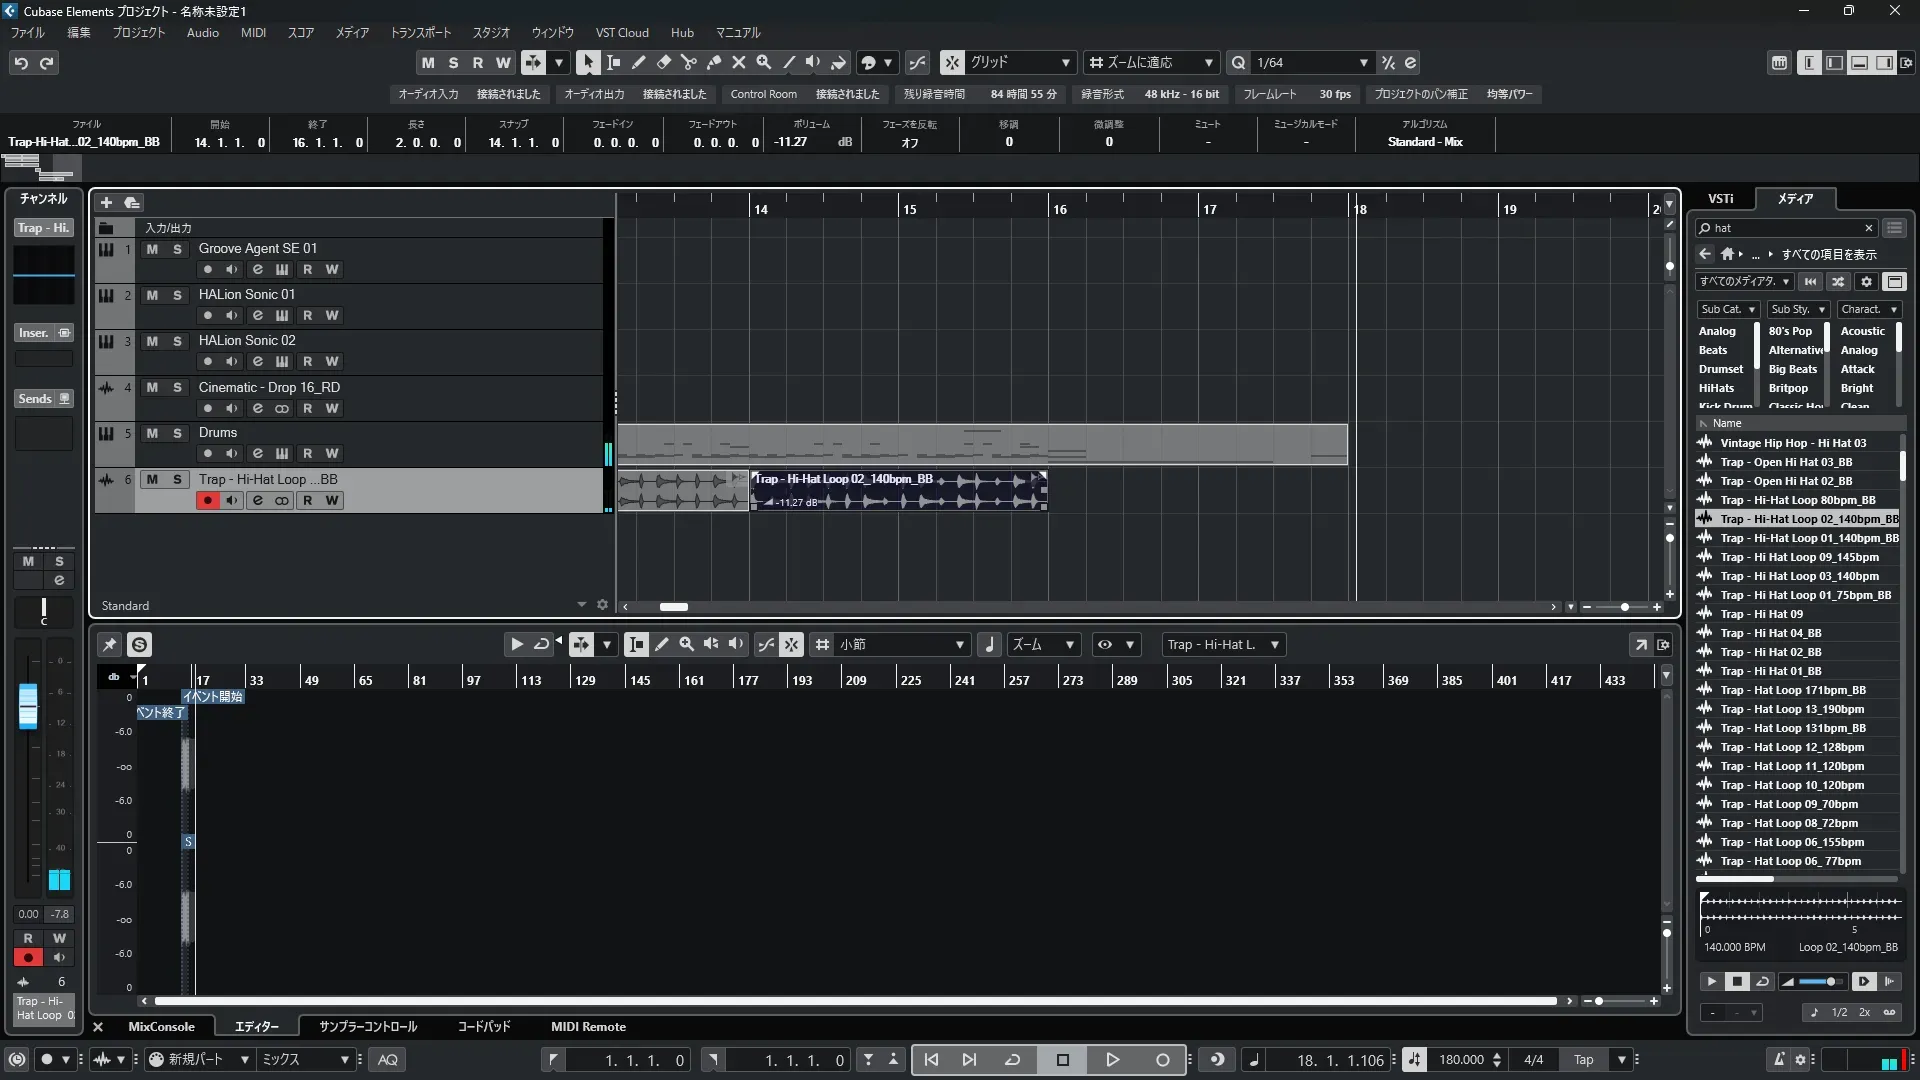Select the Mute tool with X icon
This screenshot has width=1920, height=1080.
739,63
